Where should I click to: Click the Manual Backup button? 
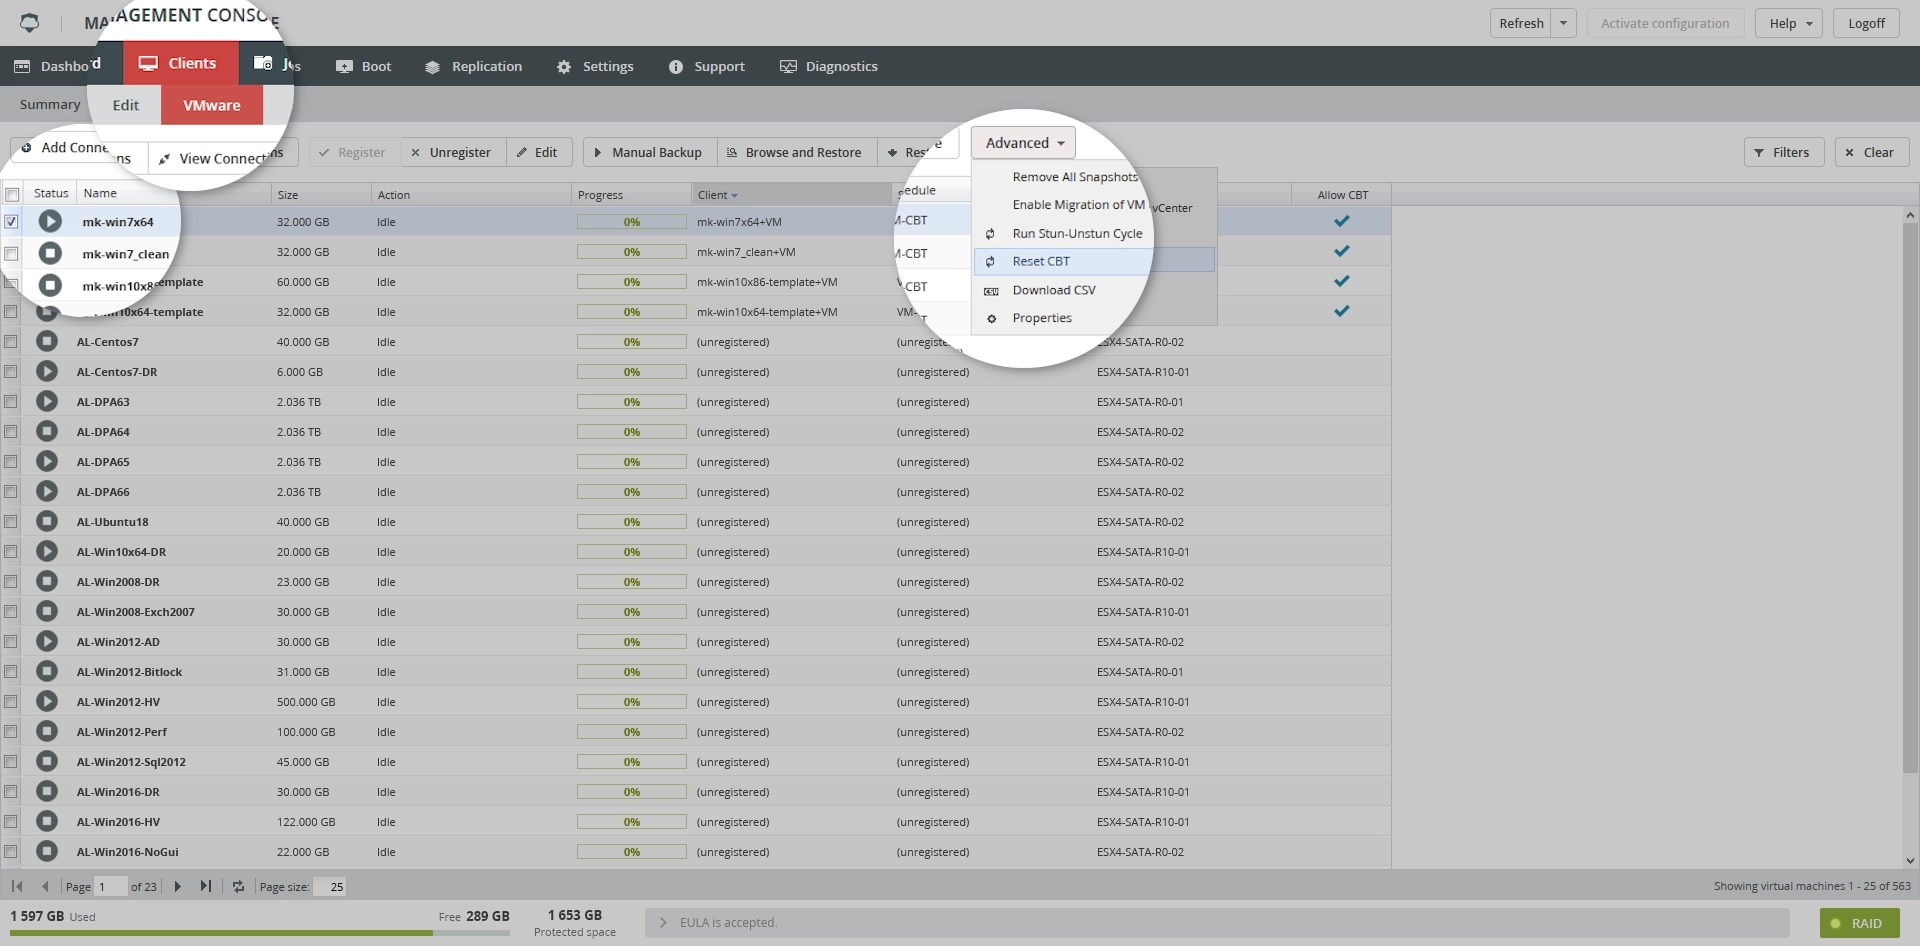648,152
